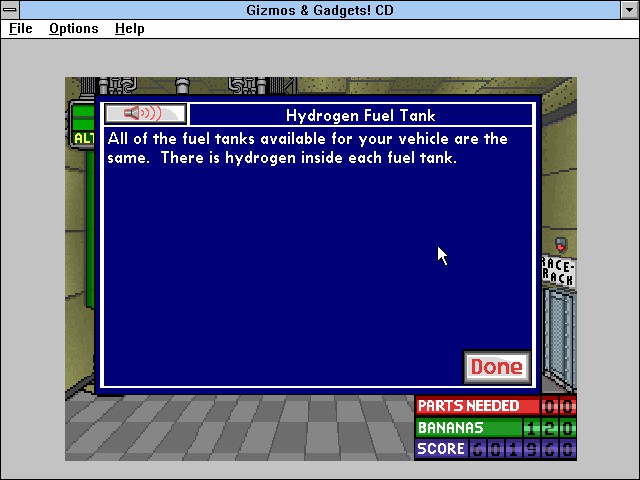This screenshot has width=640, height=480.
Task: Click the SCORE display
Action: click(x=496, y=449)
